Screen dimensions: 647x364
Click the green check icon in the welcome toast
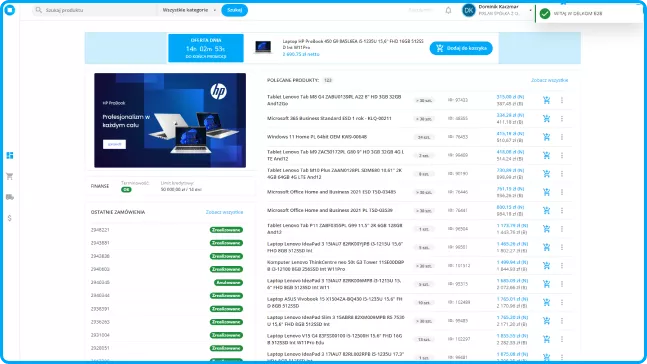(545, 14)
